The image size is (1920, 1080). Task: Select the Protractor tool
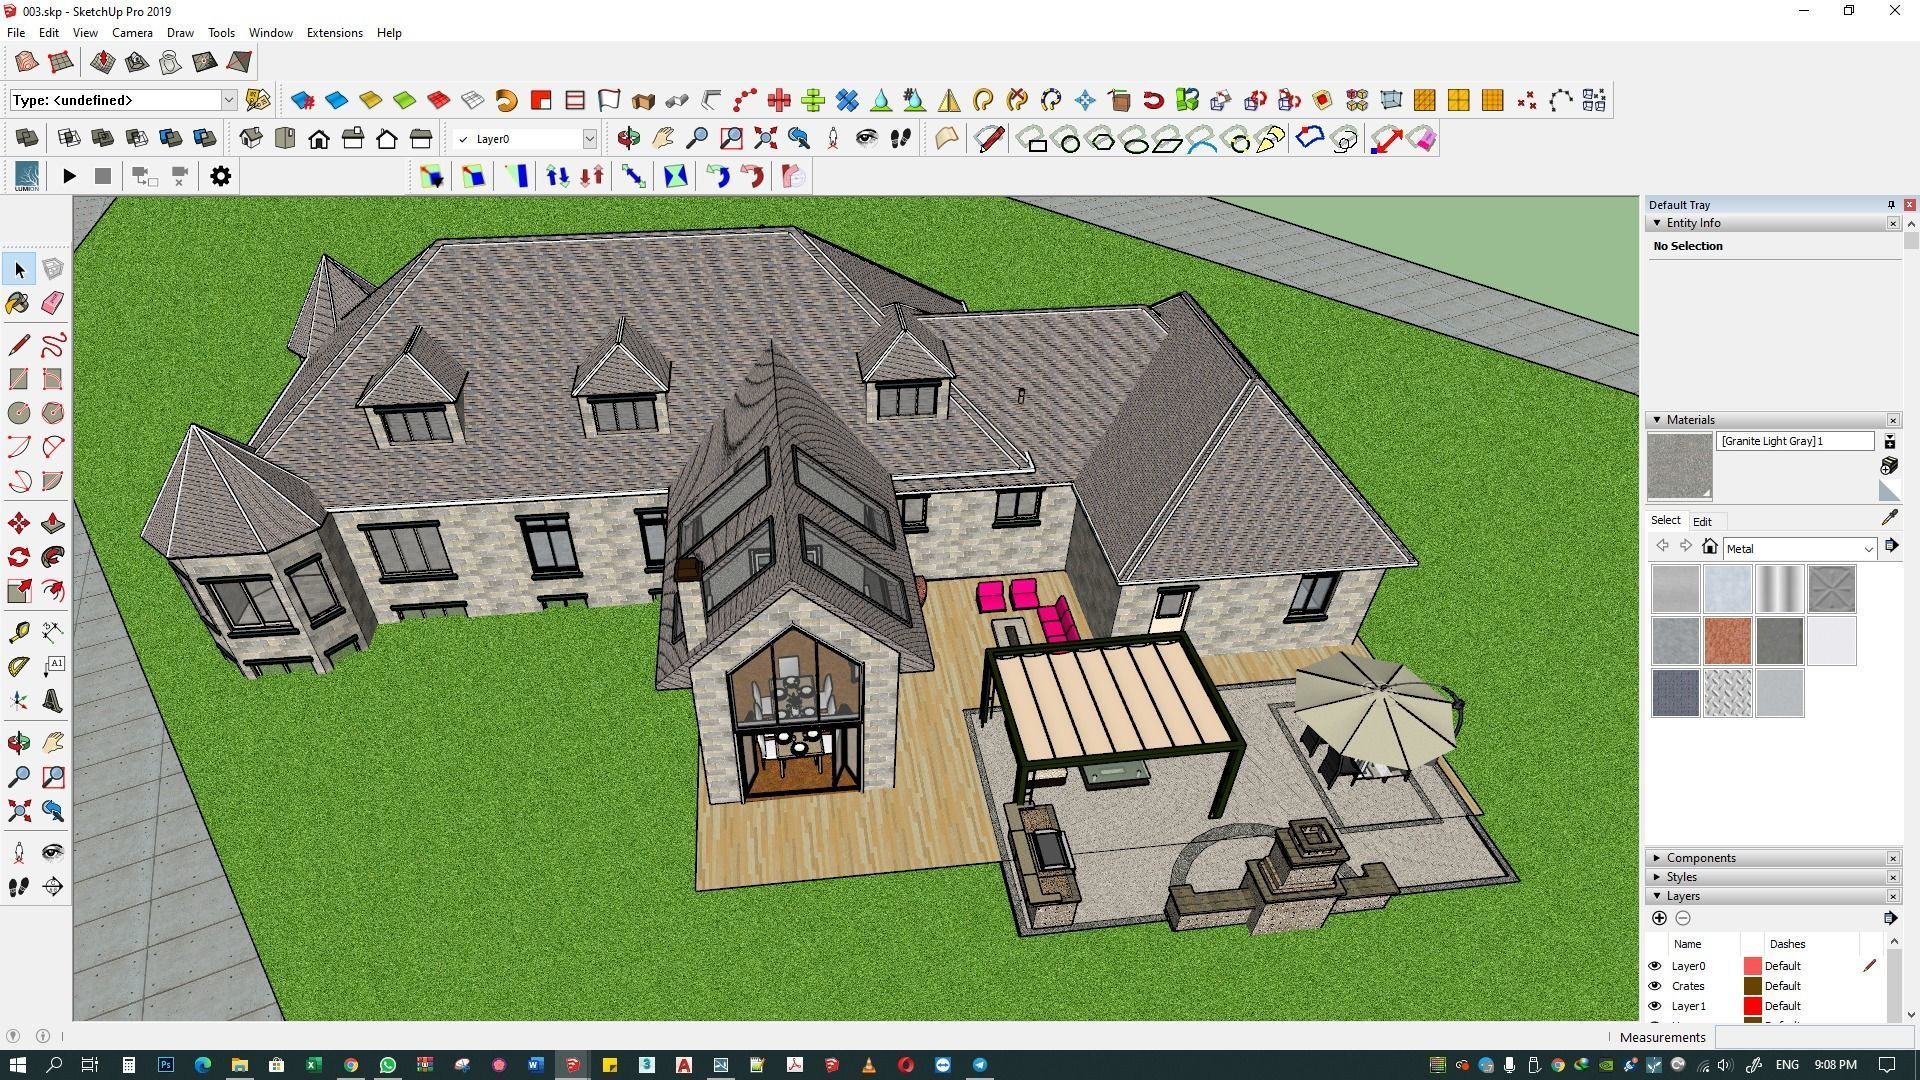coord(19,666)
